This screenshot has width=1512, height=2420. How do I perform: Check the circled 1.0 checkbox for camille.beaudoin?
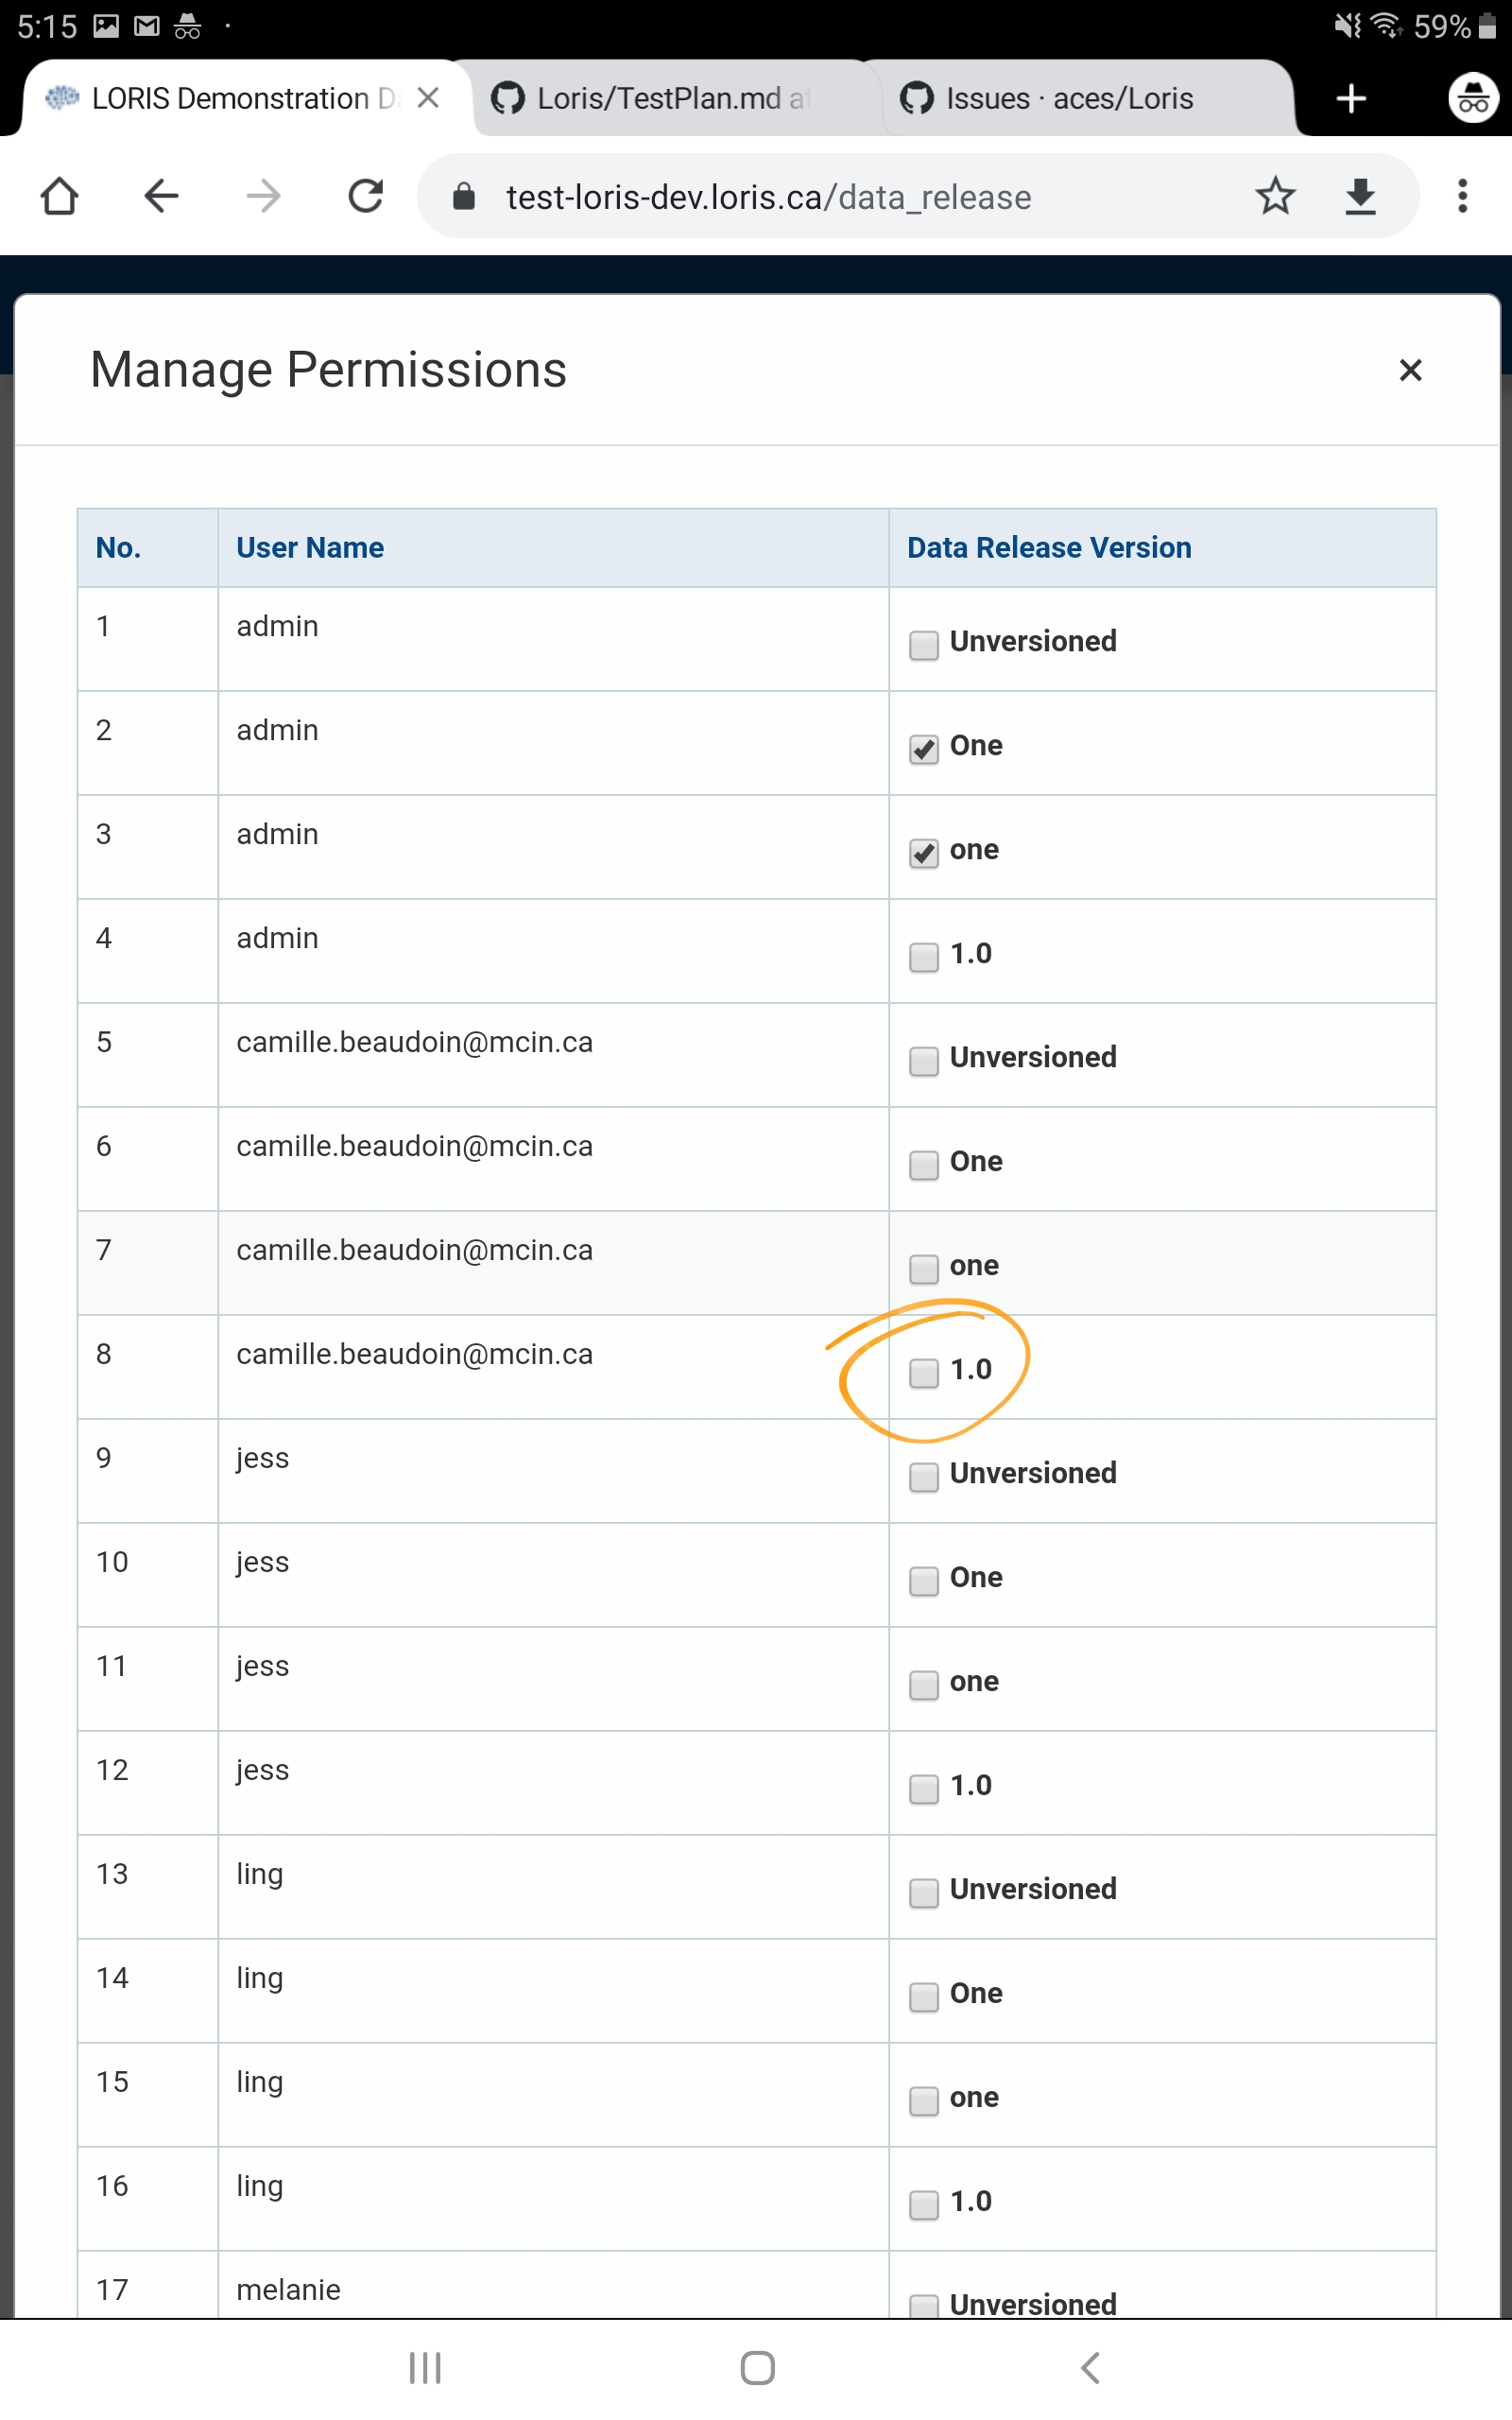pyautogui.click(x=922, y=1375)
